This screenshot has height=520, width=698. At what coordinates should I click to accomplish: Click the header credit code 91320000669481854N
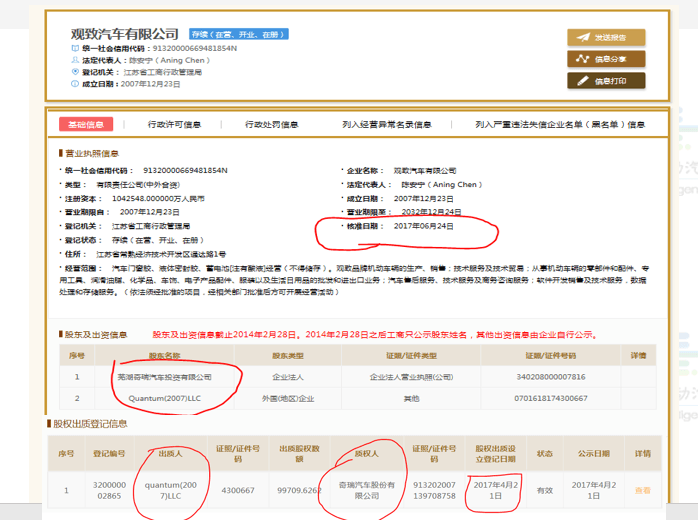point(195,48)
